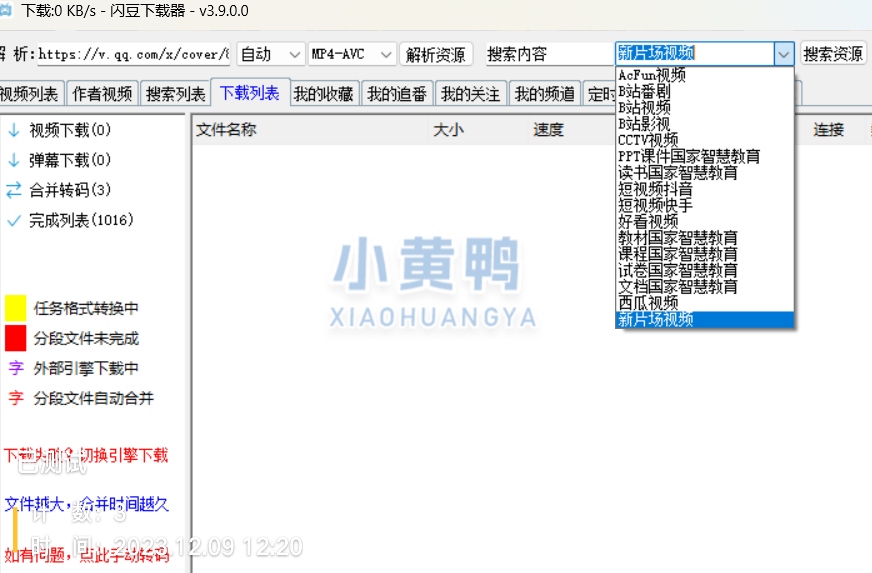This screenshot has height=573, width=872.
Task: Click 如有问题,点此手动转码 link
Action: pos(86,554)
